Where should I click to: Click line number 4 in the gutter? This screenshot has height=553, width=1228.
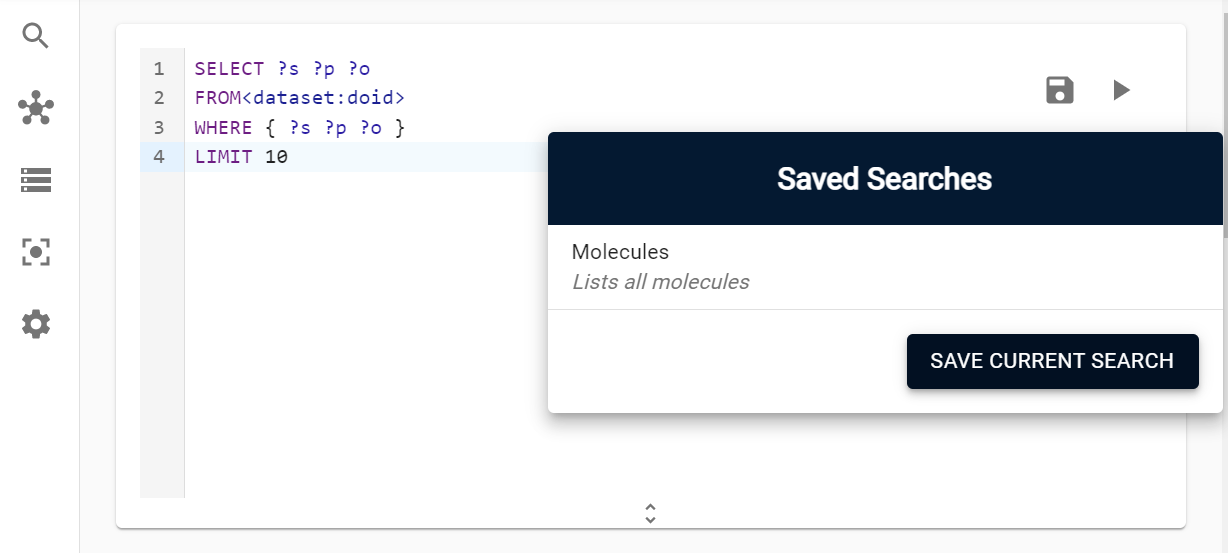(159, 157)
